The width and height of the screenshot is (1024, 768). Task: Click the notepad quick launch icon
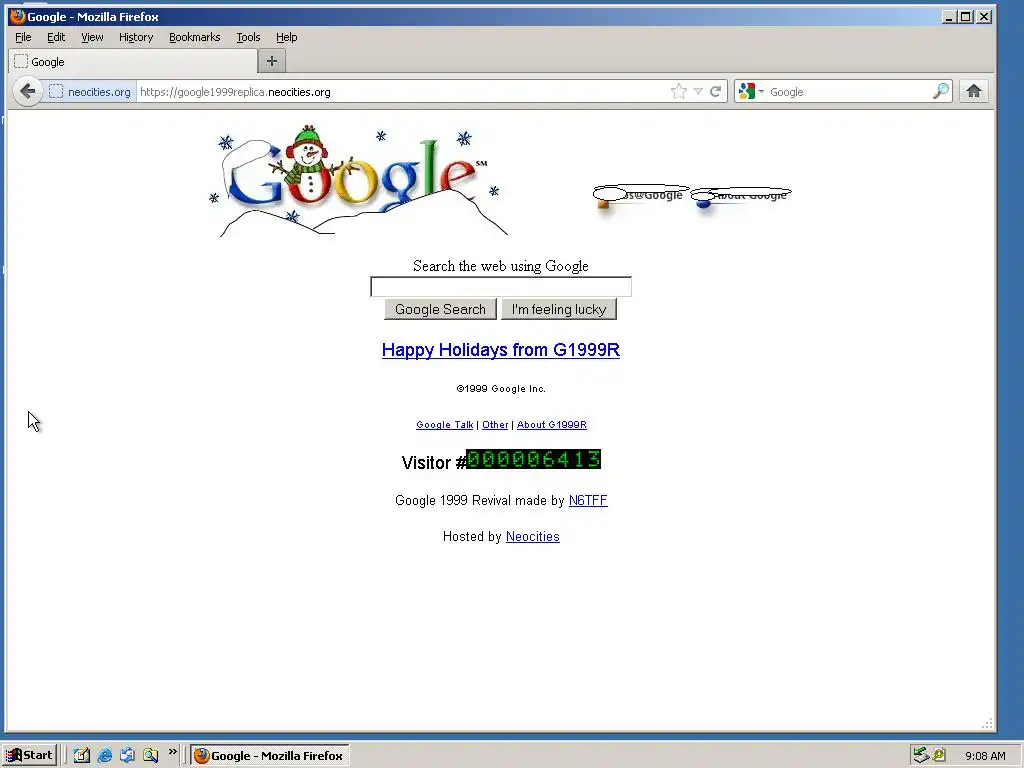pos(82,755)
